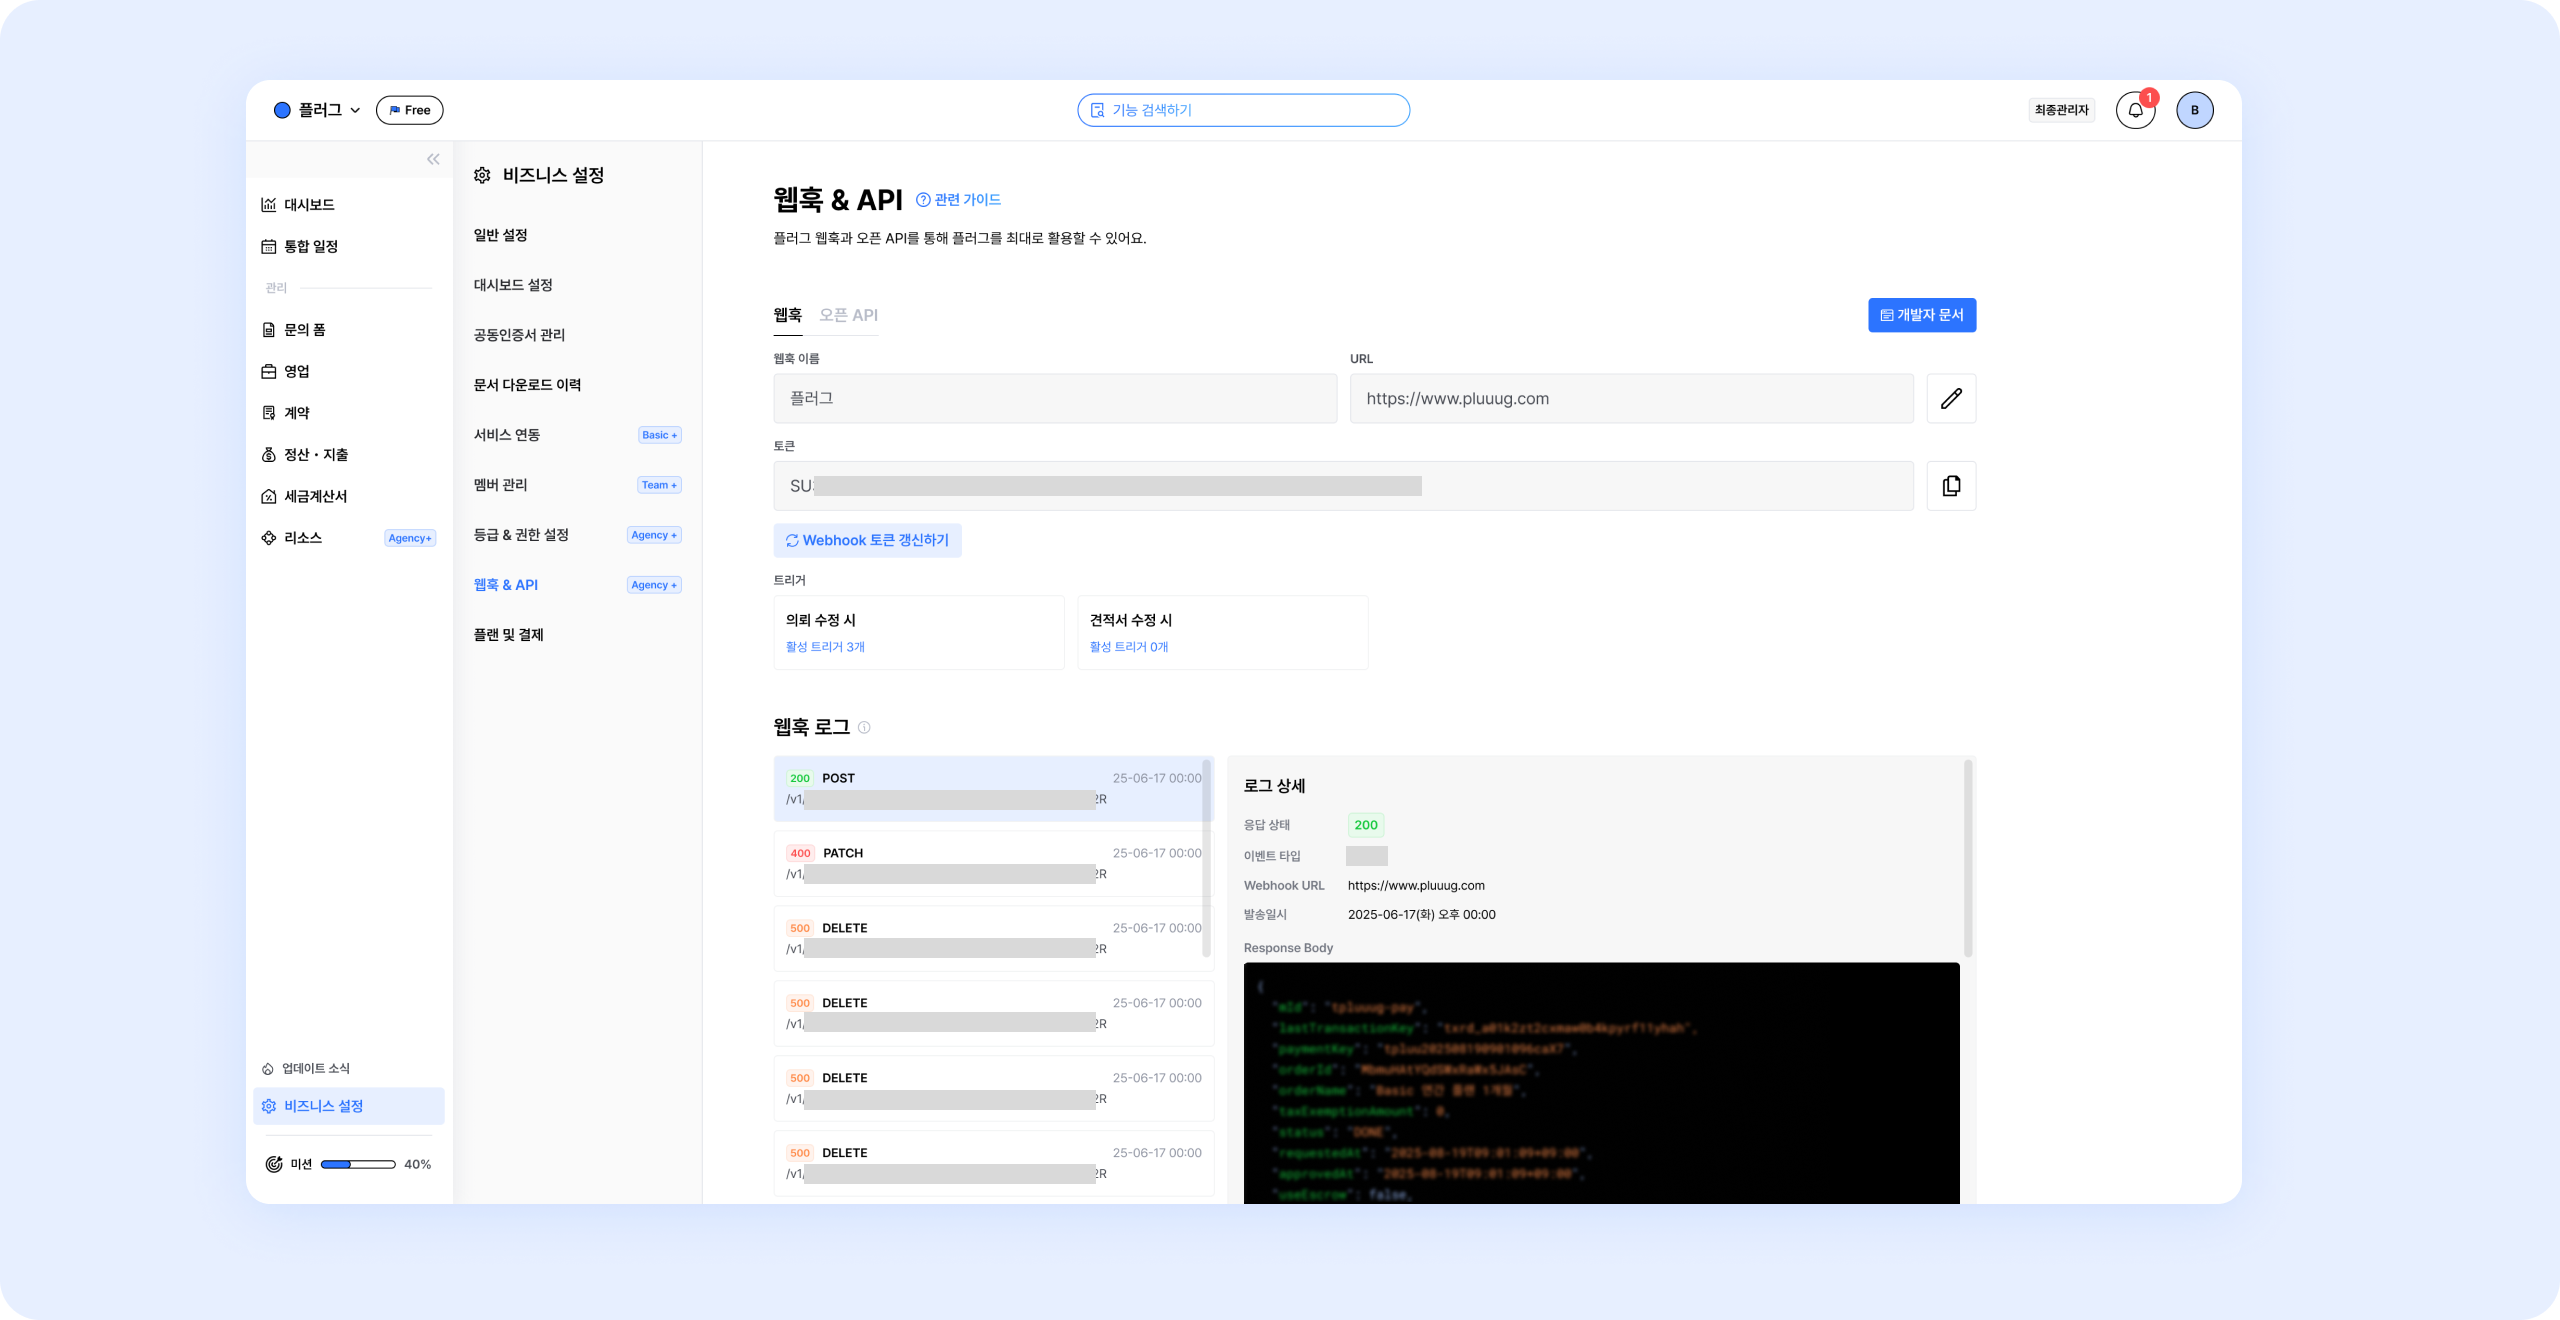Select the 400 PATCH log entry
This screenshot has height=1320, width=2560.
pos(992,863)
